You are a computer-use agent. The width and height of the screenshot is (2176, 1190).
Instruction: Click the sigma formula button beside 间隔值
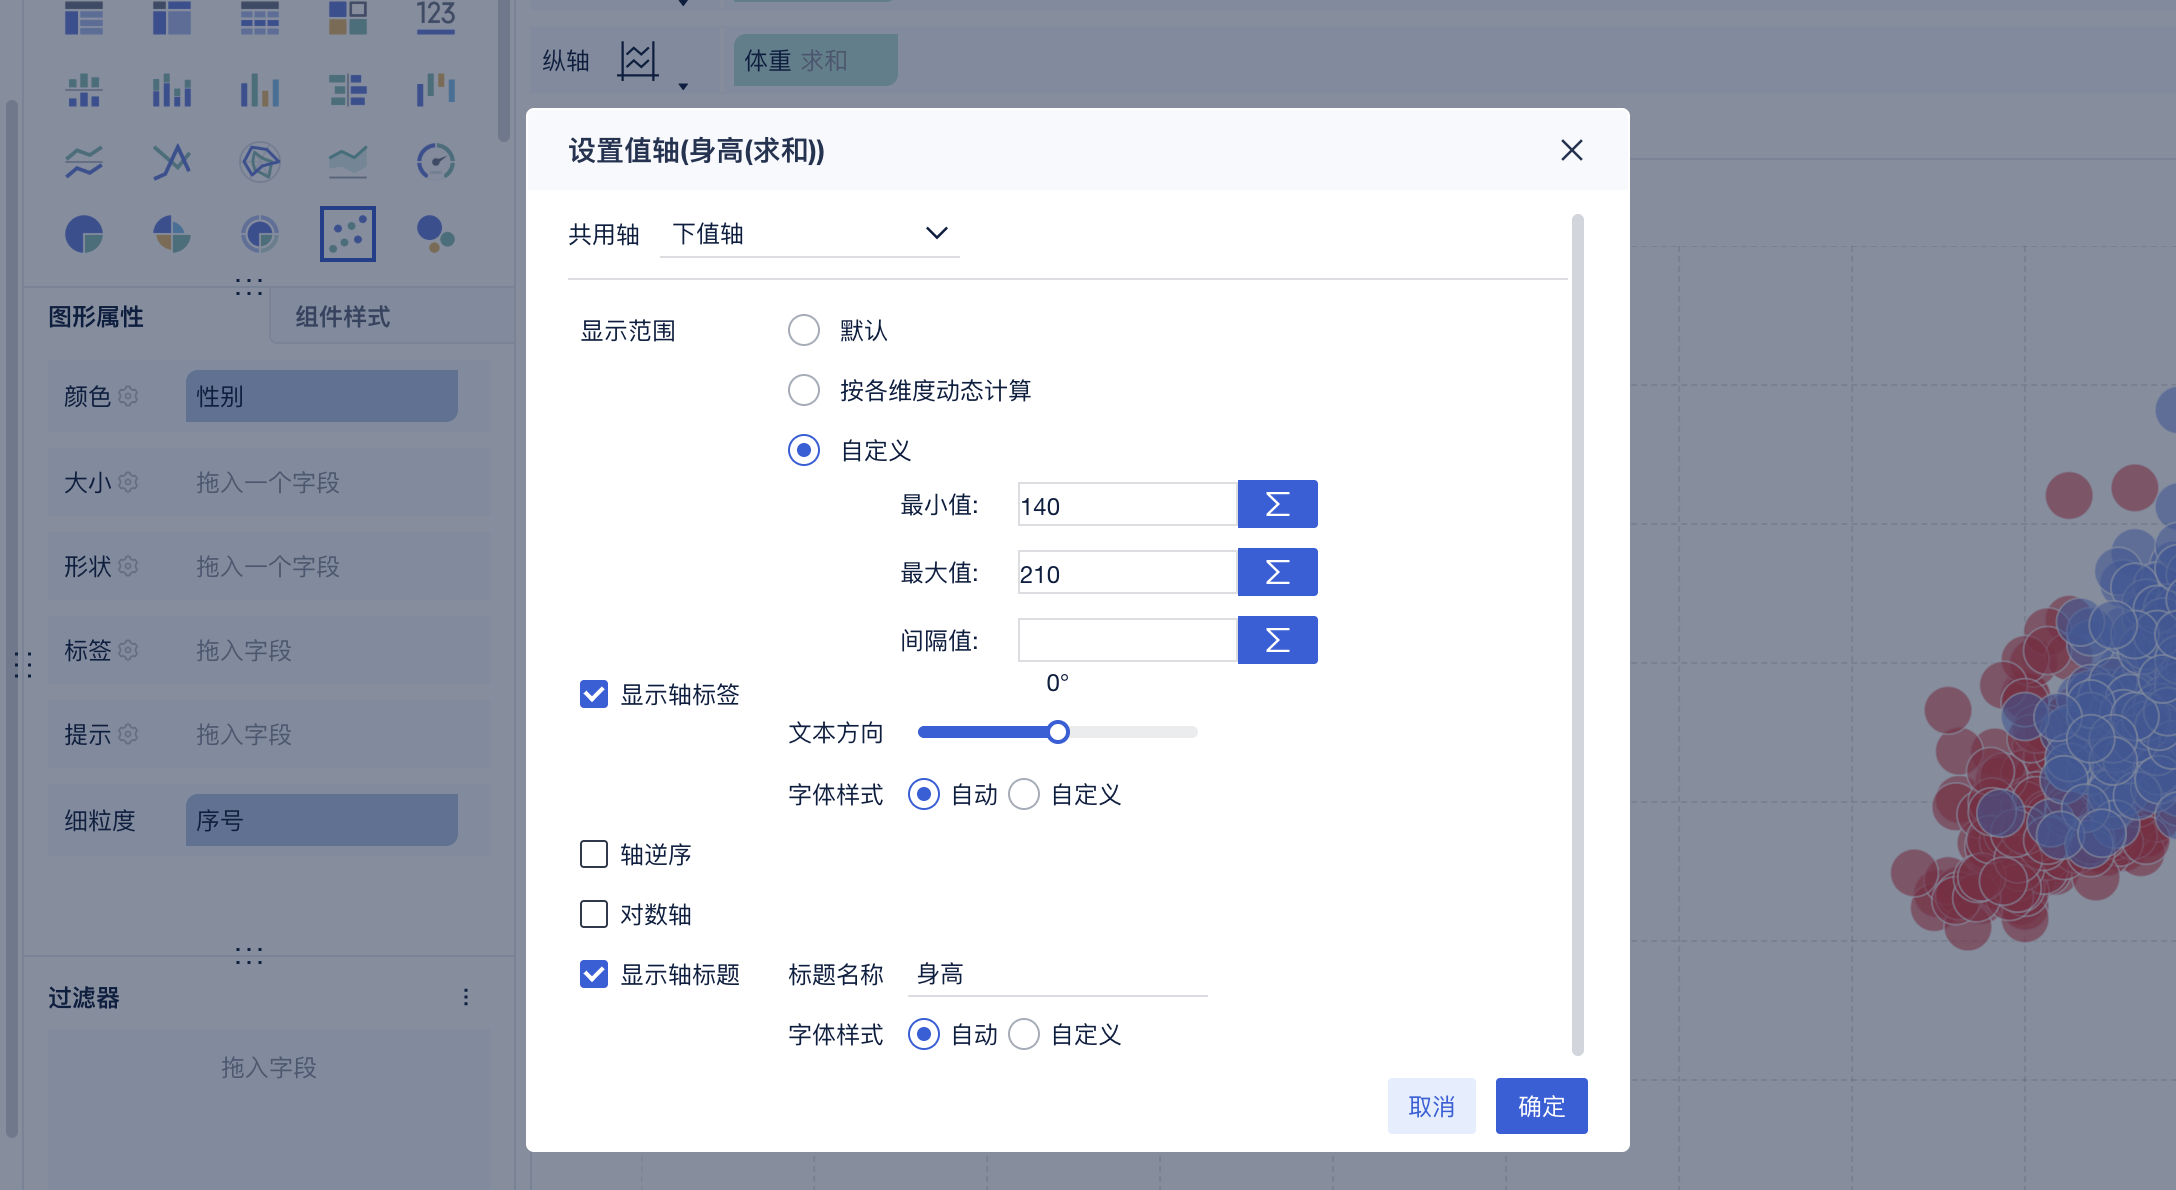[1277, 640]
